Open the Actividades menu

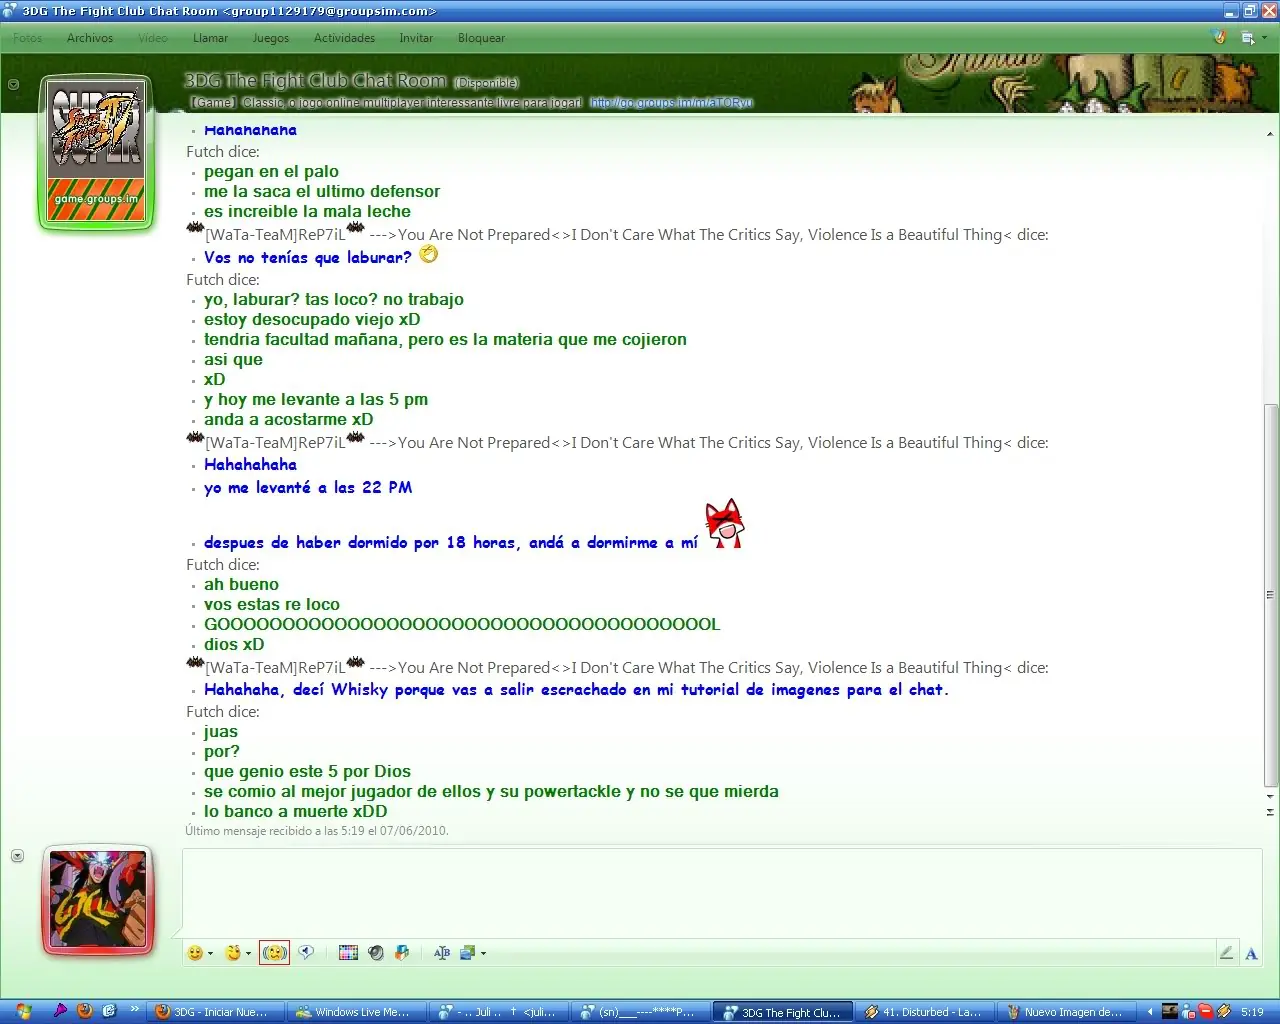tap(344, 38)
